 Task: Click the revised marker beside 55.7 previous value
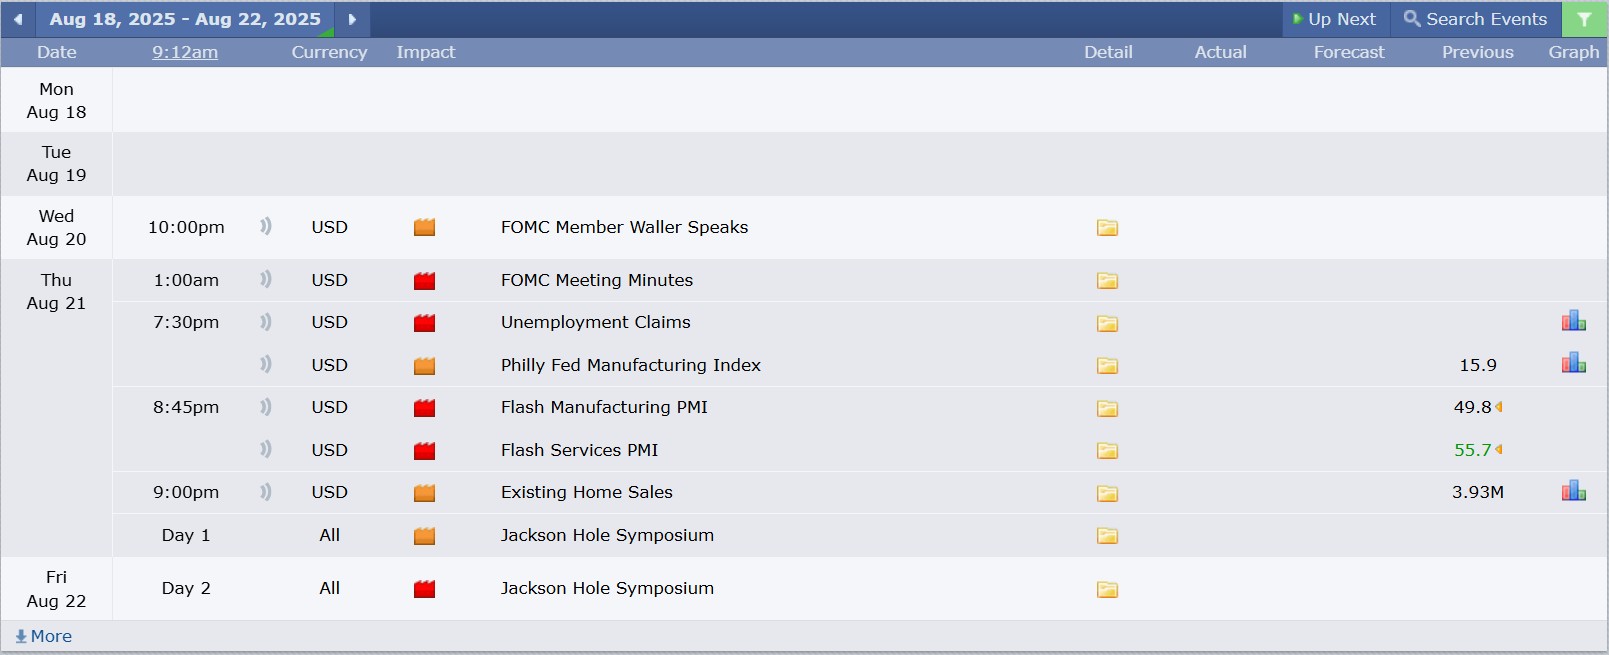[x=1499, y=450]
